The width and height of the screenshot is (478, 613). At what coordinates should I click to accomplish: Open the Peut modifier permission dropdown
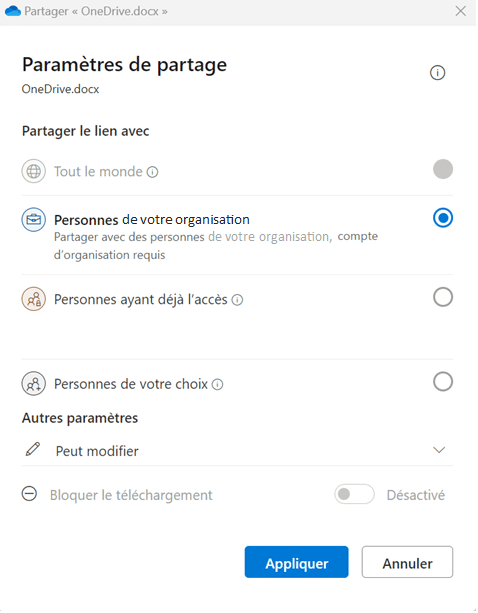(x=237, y=450)
